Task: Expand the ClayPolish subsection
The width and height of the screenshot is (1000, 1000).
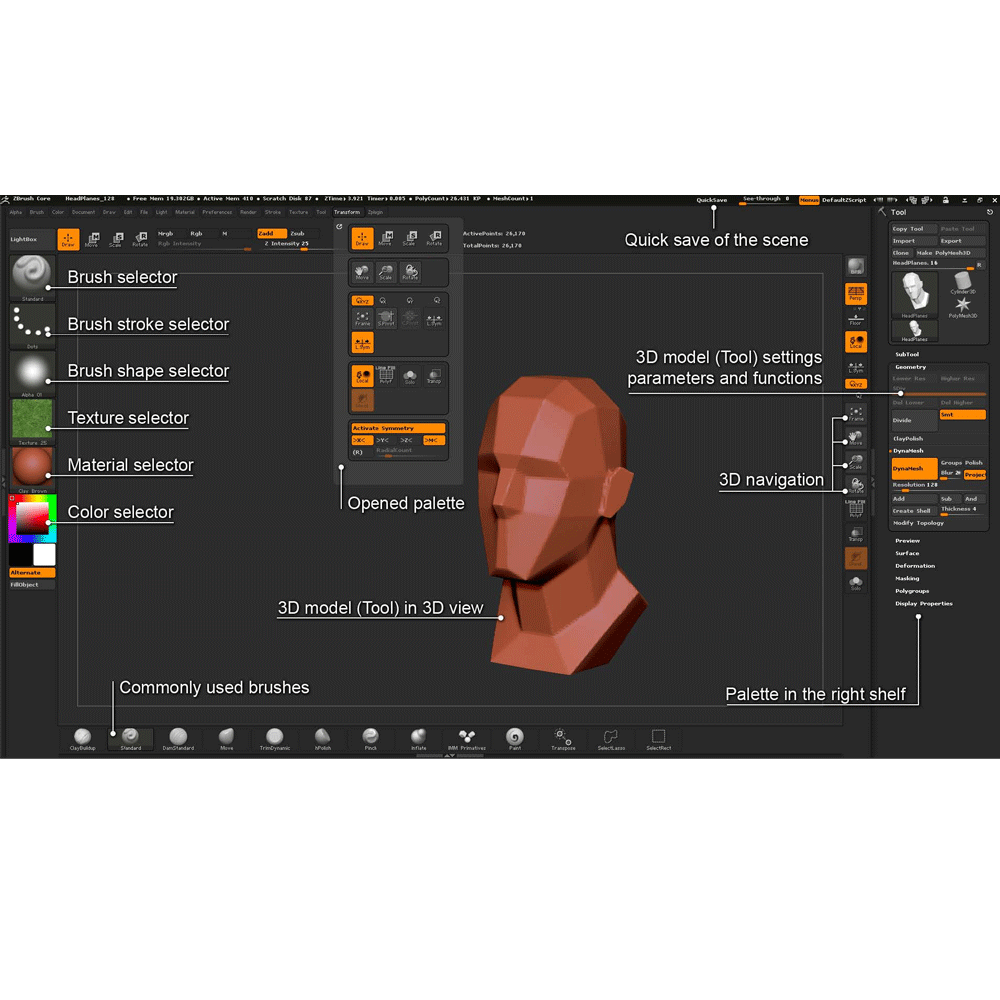Action: [908, 439]
